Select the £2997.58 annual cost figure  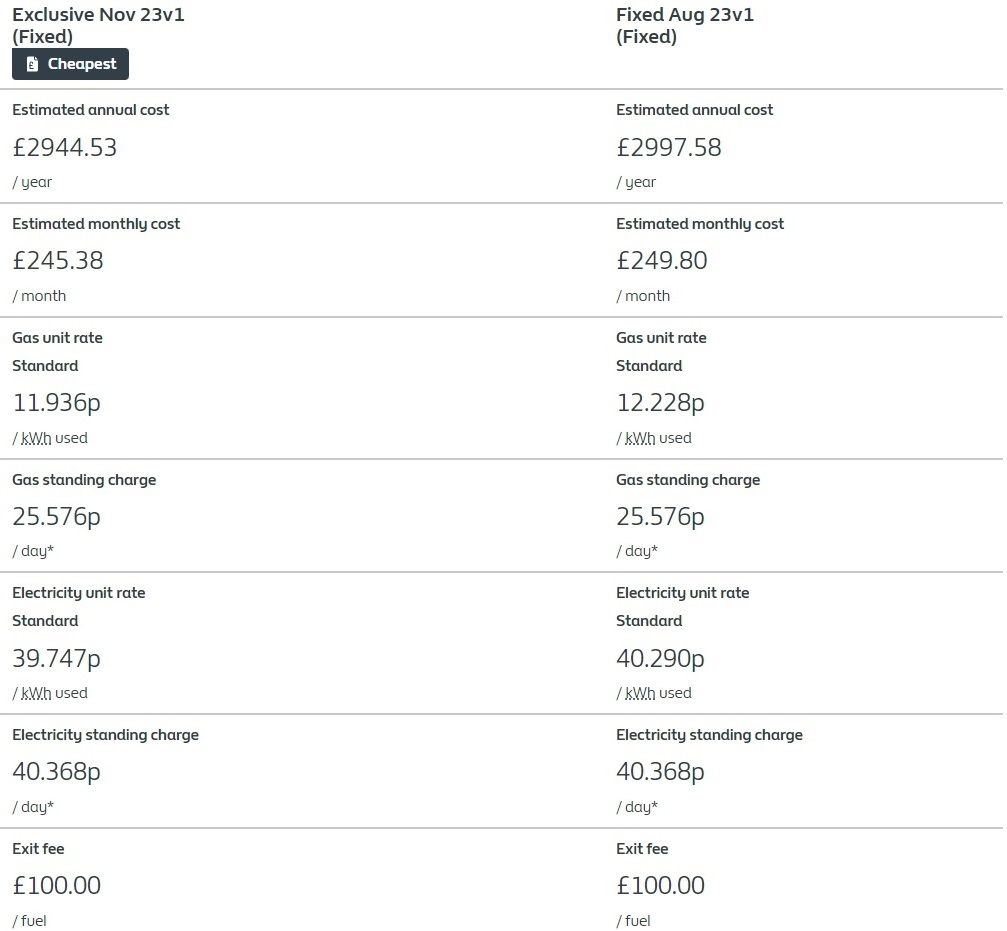click(x=669, y=148)
